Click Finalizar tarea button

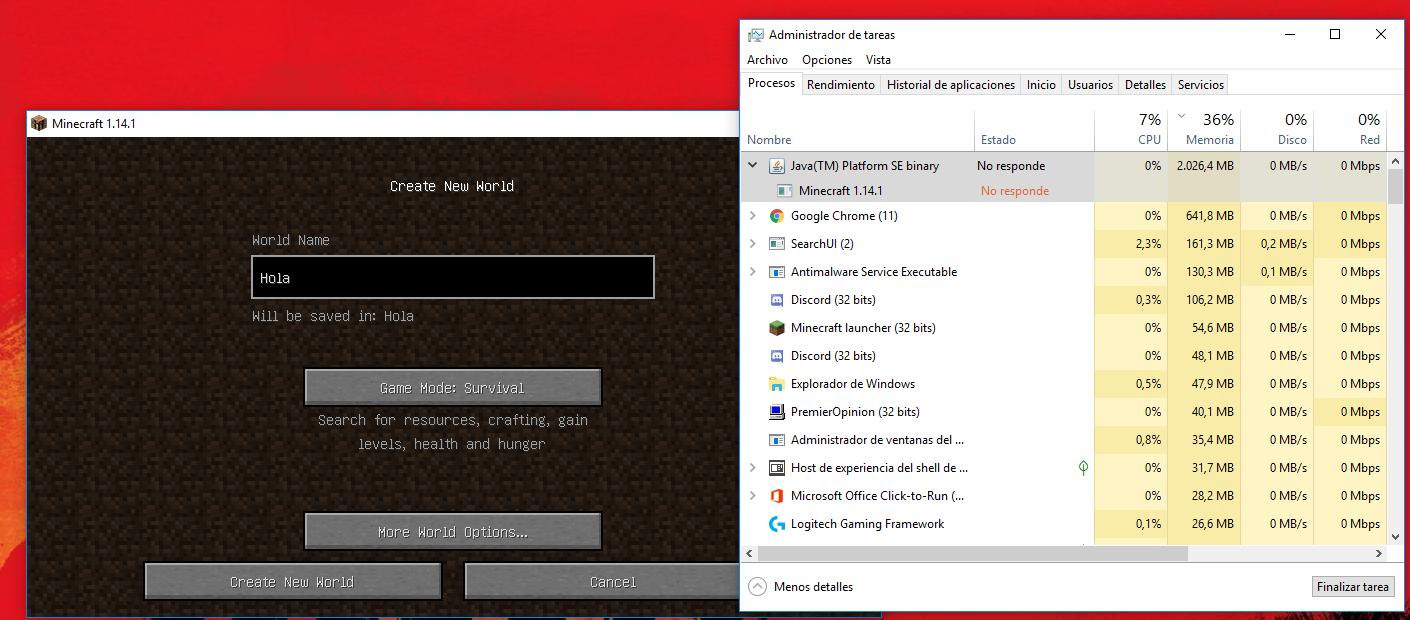coord(1352,587)
